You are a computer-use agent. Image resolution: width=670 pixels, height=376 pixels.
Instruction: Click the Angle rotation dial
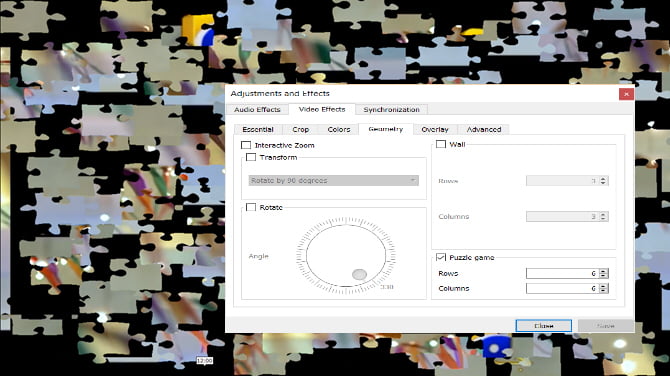click(346, 256)
